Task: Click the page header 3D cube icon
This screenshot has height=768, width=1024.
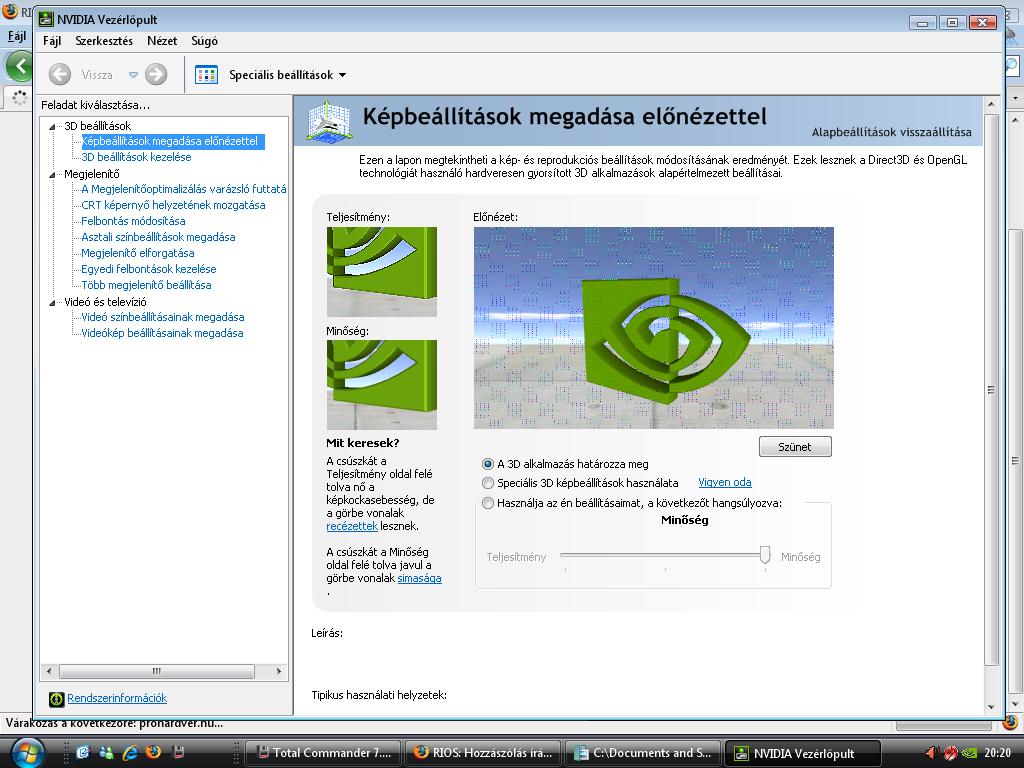Action: click(329, 120)
